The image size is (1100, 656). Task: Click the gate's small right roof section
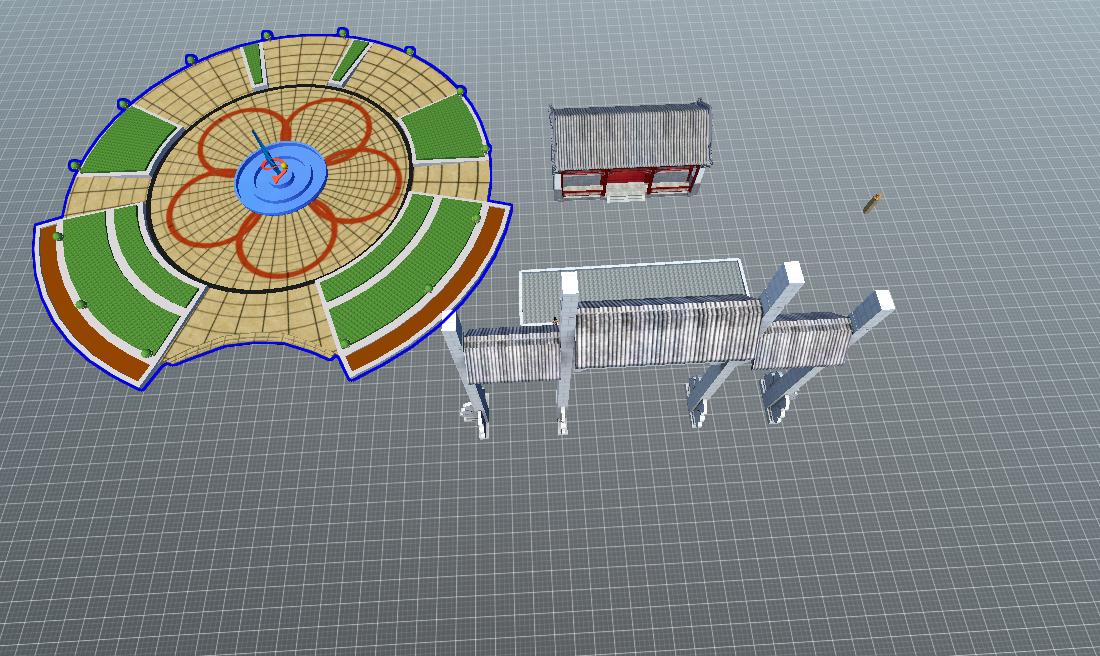(802, 340)
